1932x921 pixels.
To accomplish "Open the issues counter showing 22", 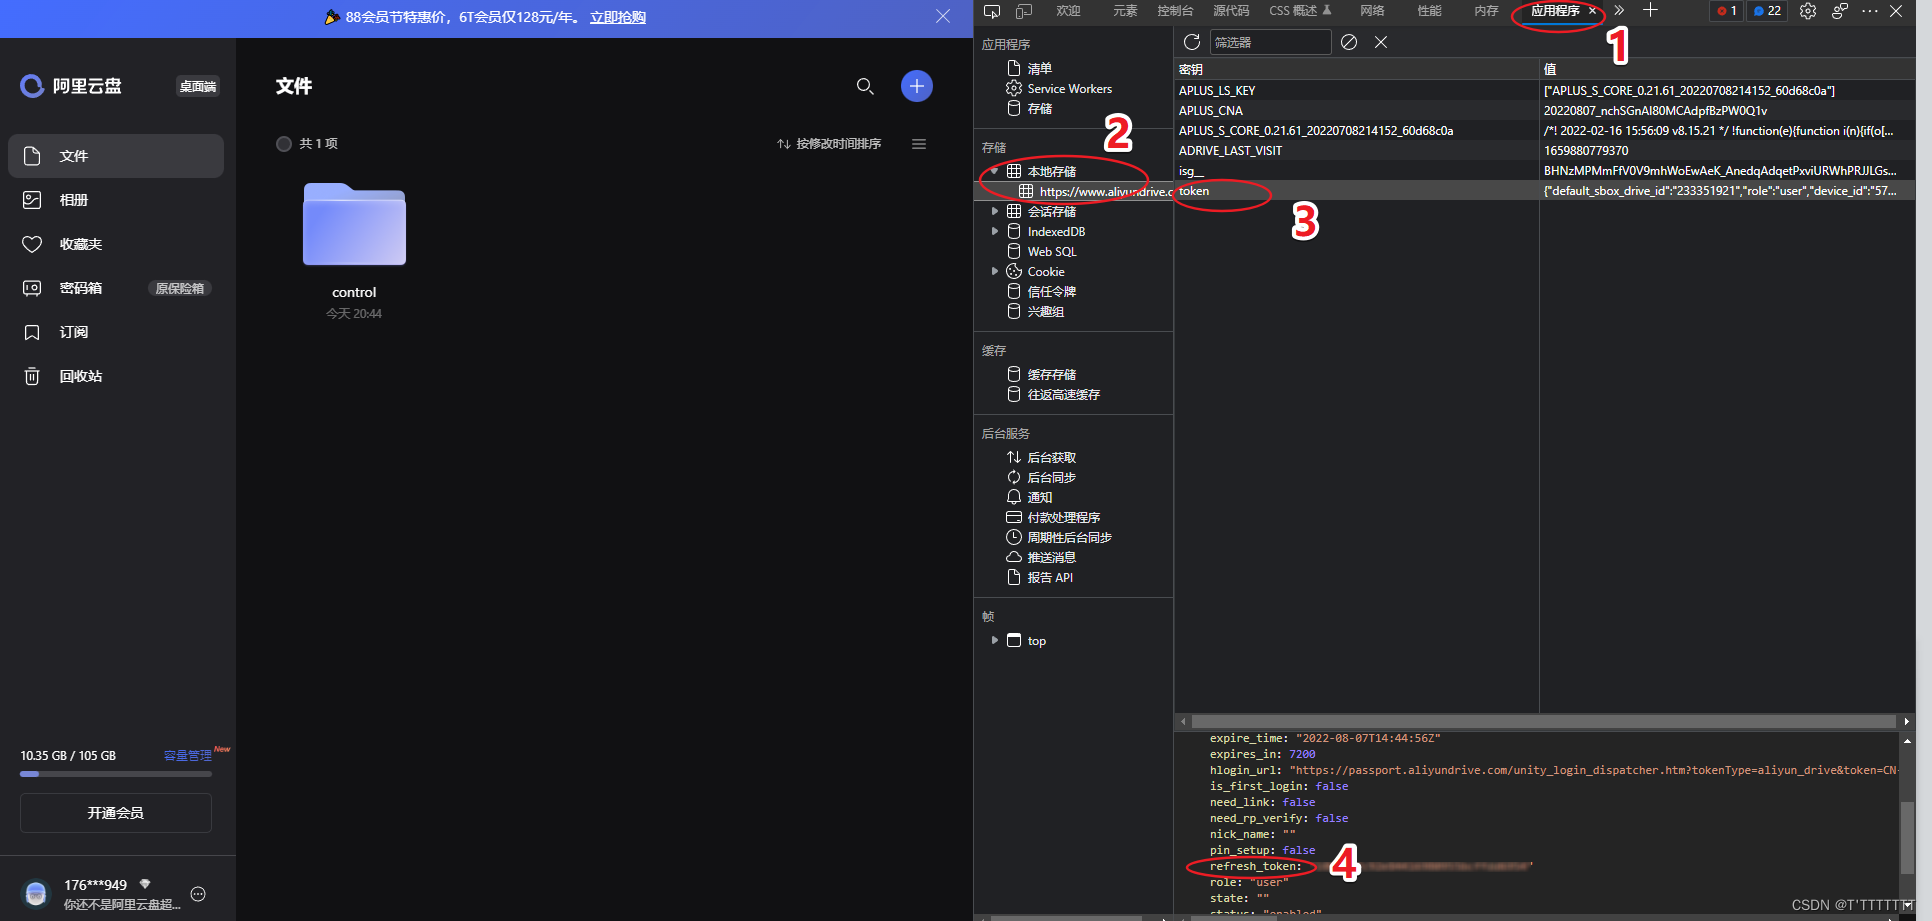I will tap(1767, 11).
